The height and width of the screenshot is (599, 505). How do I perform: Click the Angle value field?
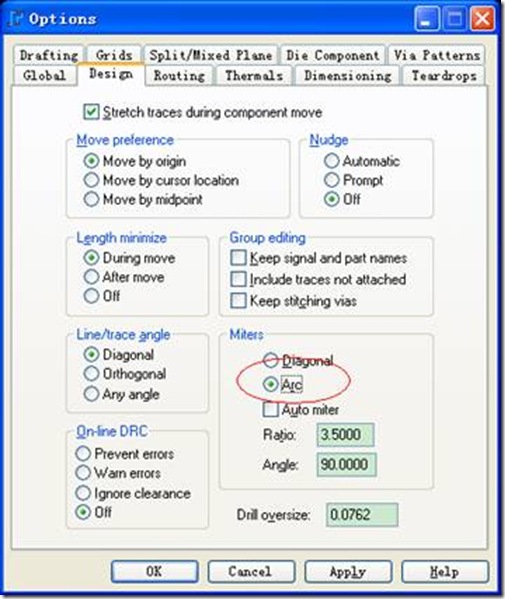(346, 465)
